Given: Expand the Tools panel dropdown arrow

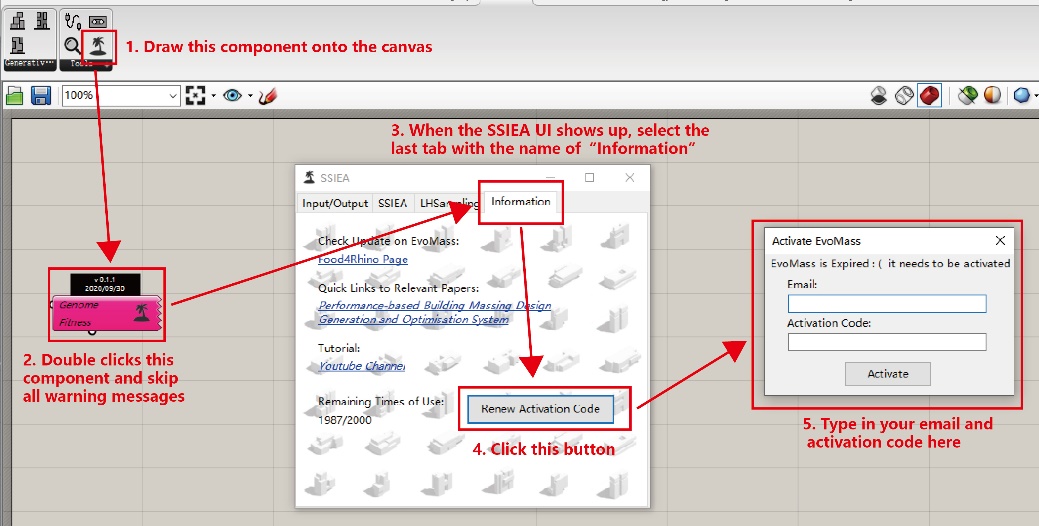Looking at the screenshot, I should pos(105,64).
